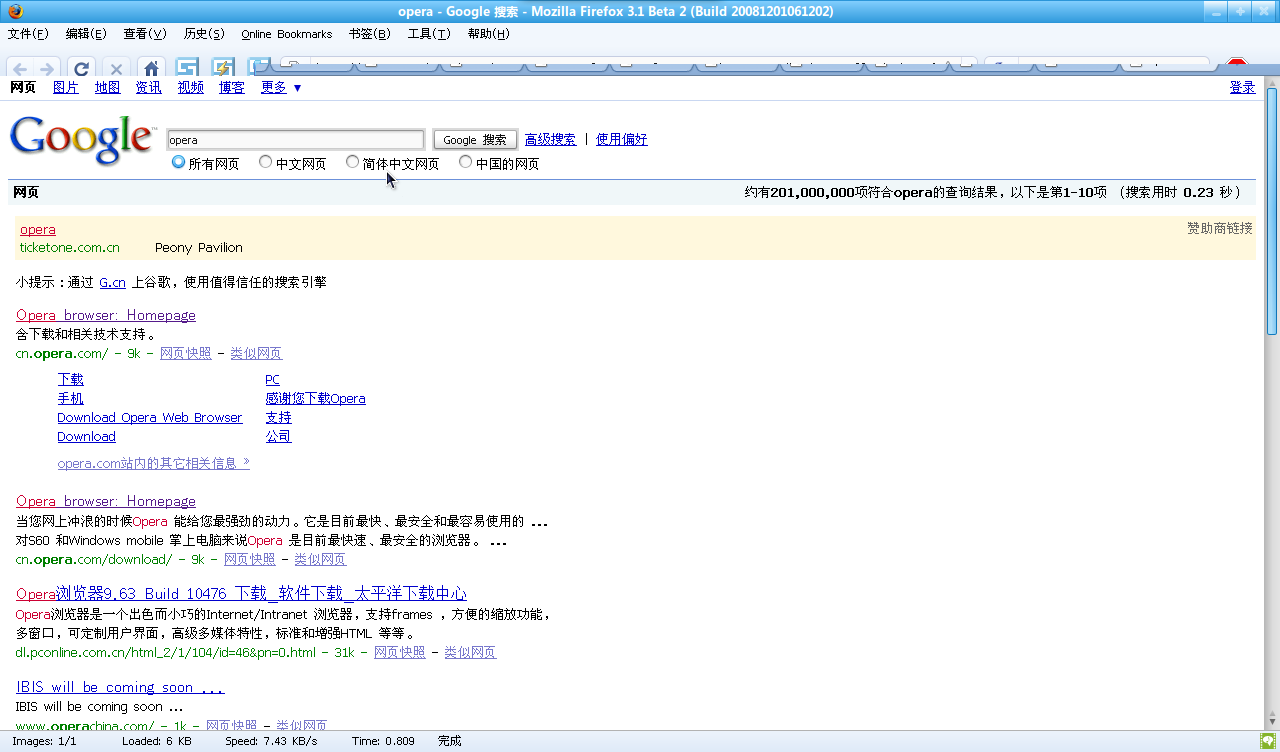Image resolution: width=1280 pixels, height=752 pixels.
Task: Open the 高级搜索 link
Action: (550, 140)
